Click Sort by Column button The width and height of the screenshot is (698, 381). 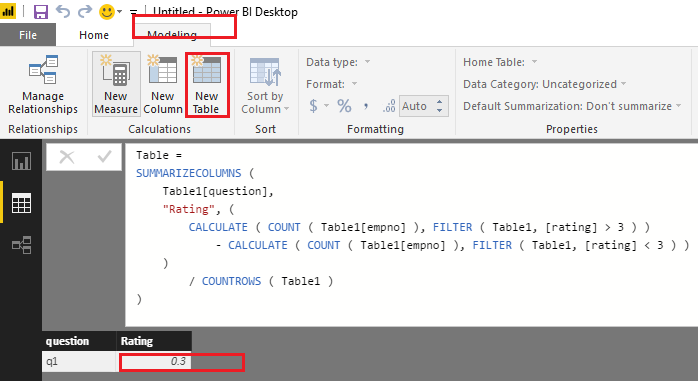click(265, 85)
